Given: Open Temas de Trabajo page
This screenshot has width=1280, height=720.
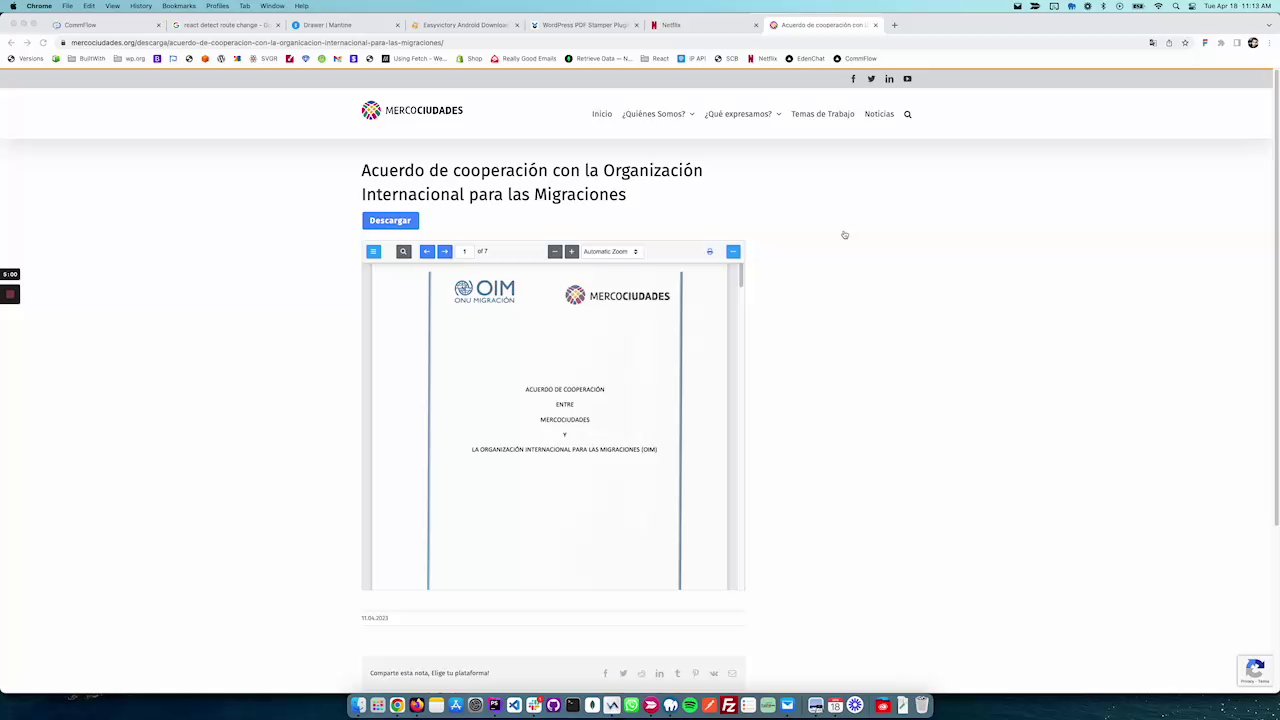Looking at the screenshot, I should tap(823, 114).
